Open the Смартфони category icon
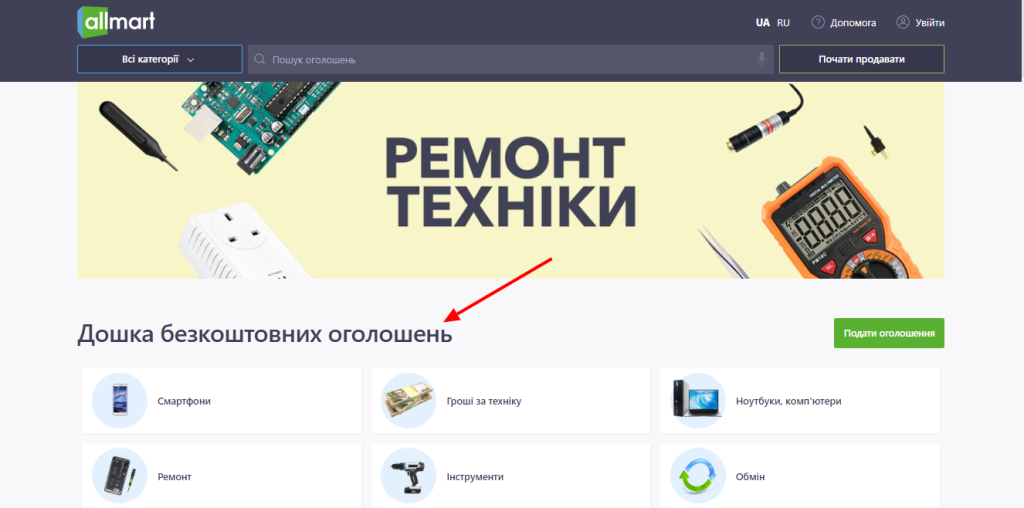This screenshot has width=1024, height=508. tap(120, 400)
